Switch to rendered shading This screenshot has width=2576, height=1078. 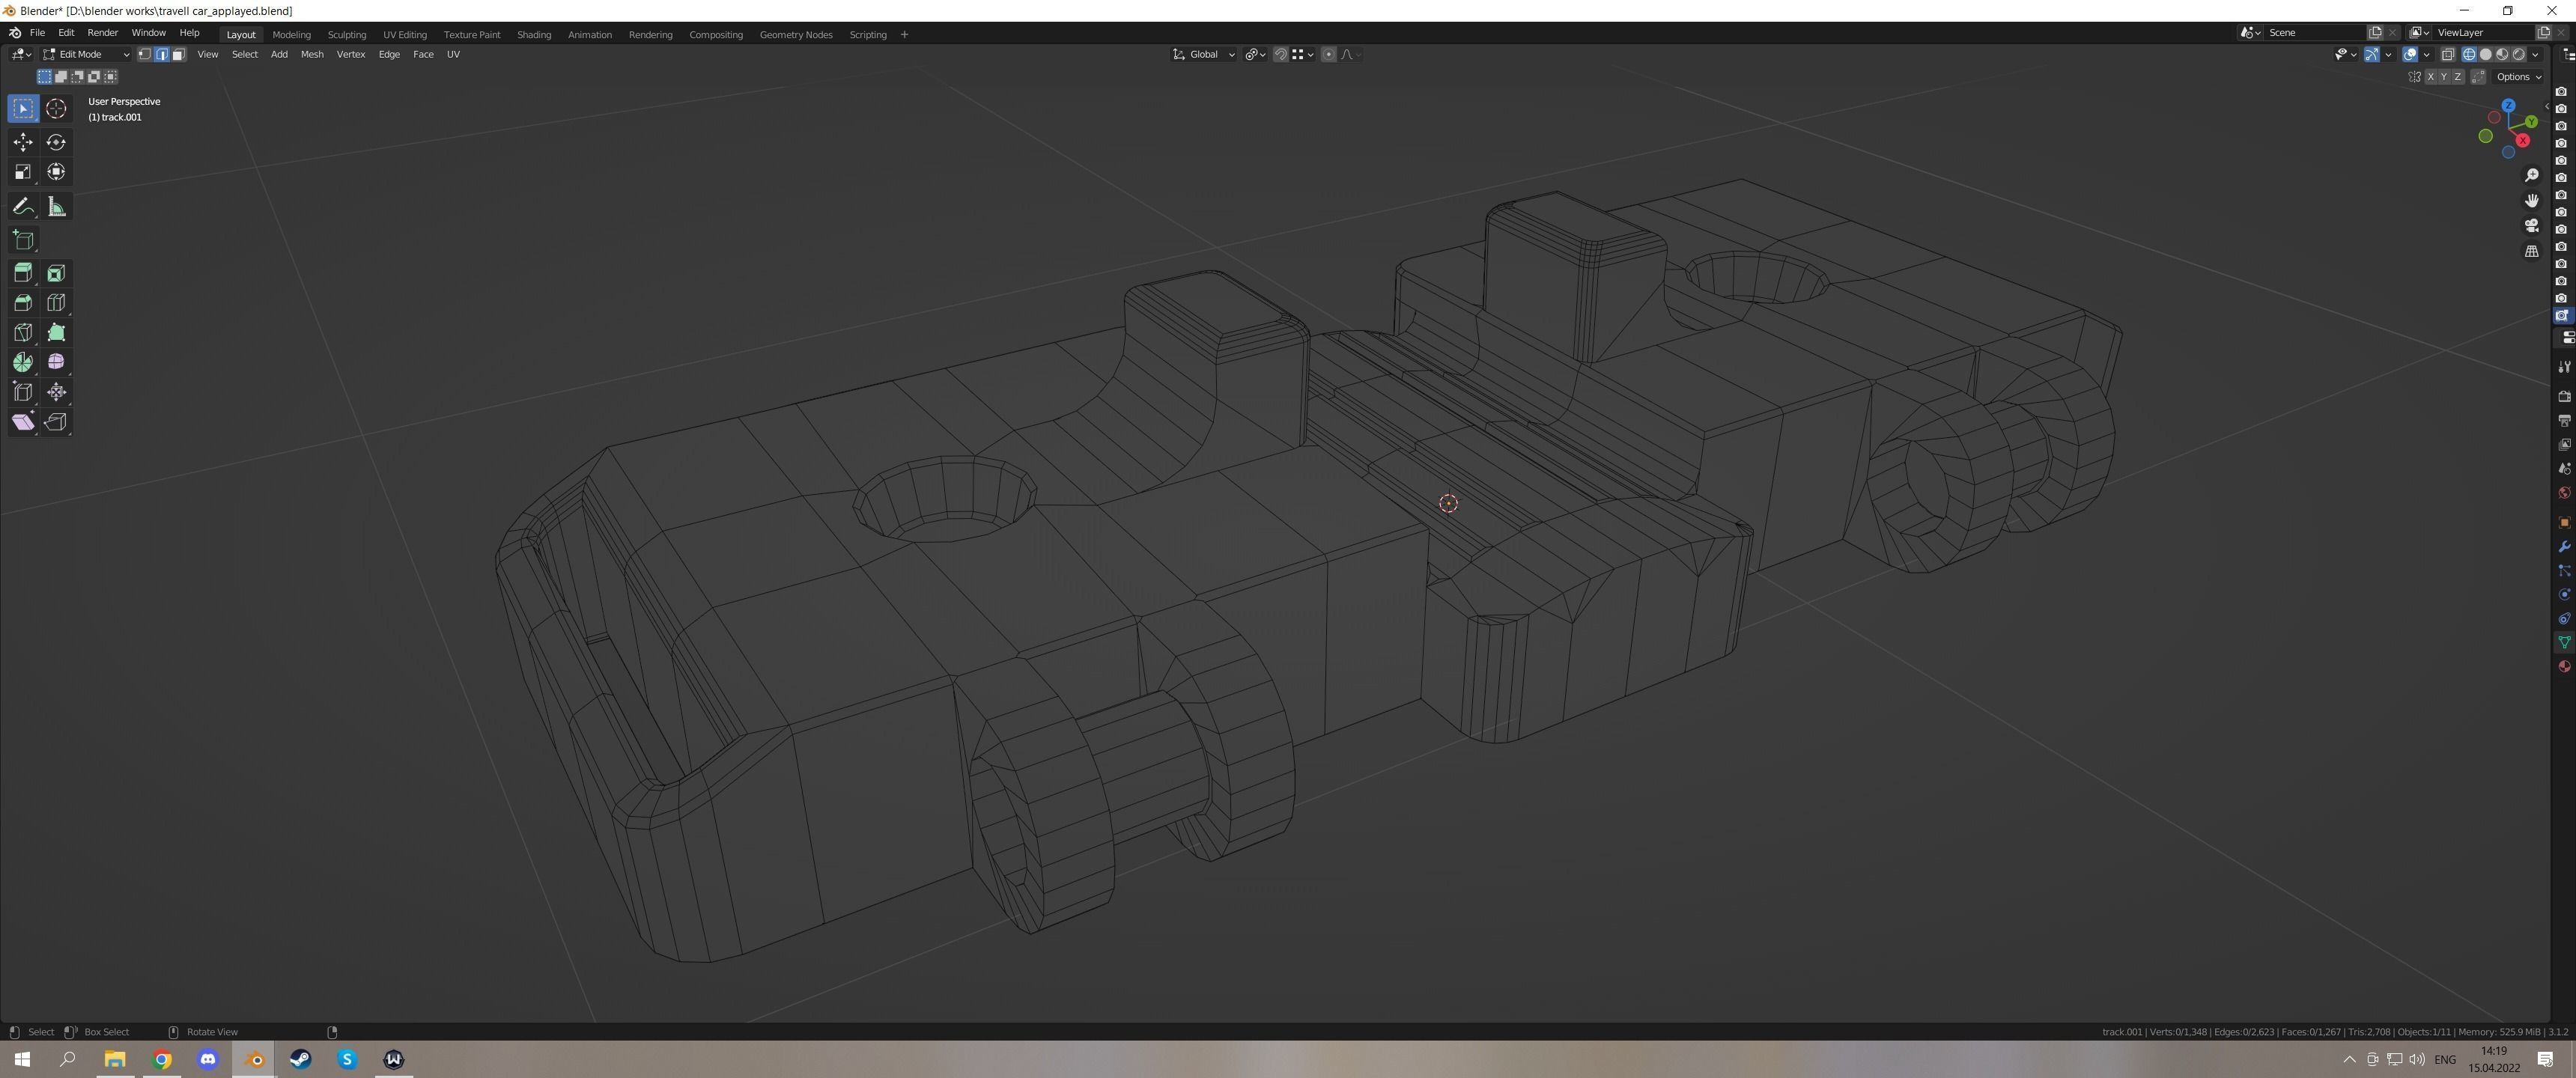(x=2519, y=54)
